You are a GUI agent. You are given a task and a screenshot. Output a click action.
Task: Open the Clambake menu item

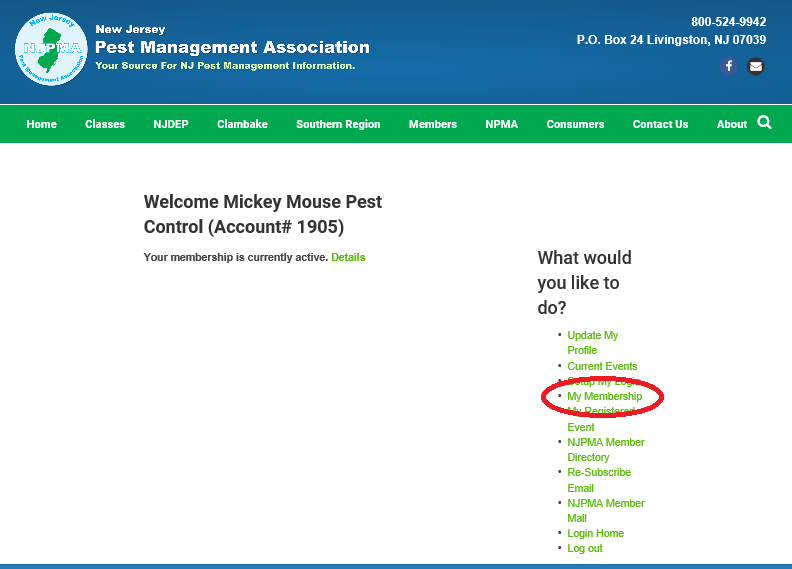click(x=242, y=124)
